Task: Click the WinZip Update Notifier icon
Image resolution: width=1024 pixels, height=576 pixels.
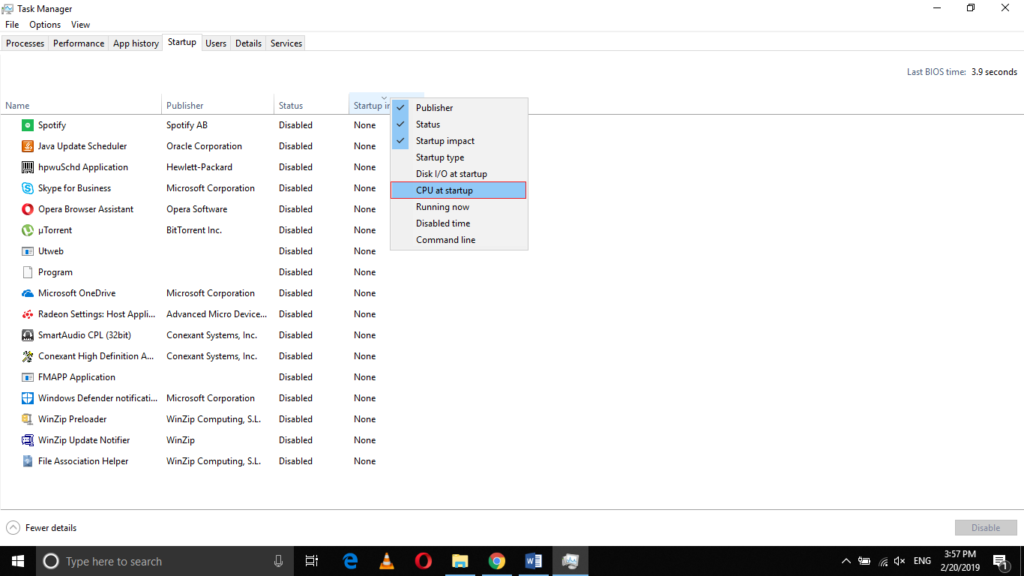Action: [27, 440]
